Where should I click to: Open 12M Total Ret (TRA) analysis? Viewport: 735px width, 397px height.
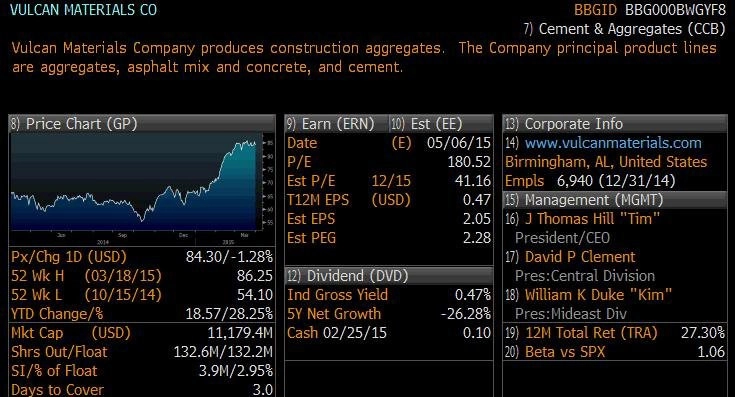click(x=615, y=333)
